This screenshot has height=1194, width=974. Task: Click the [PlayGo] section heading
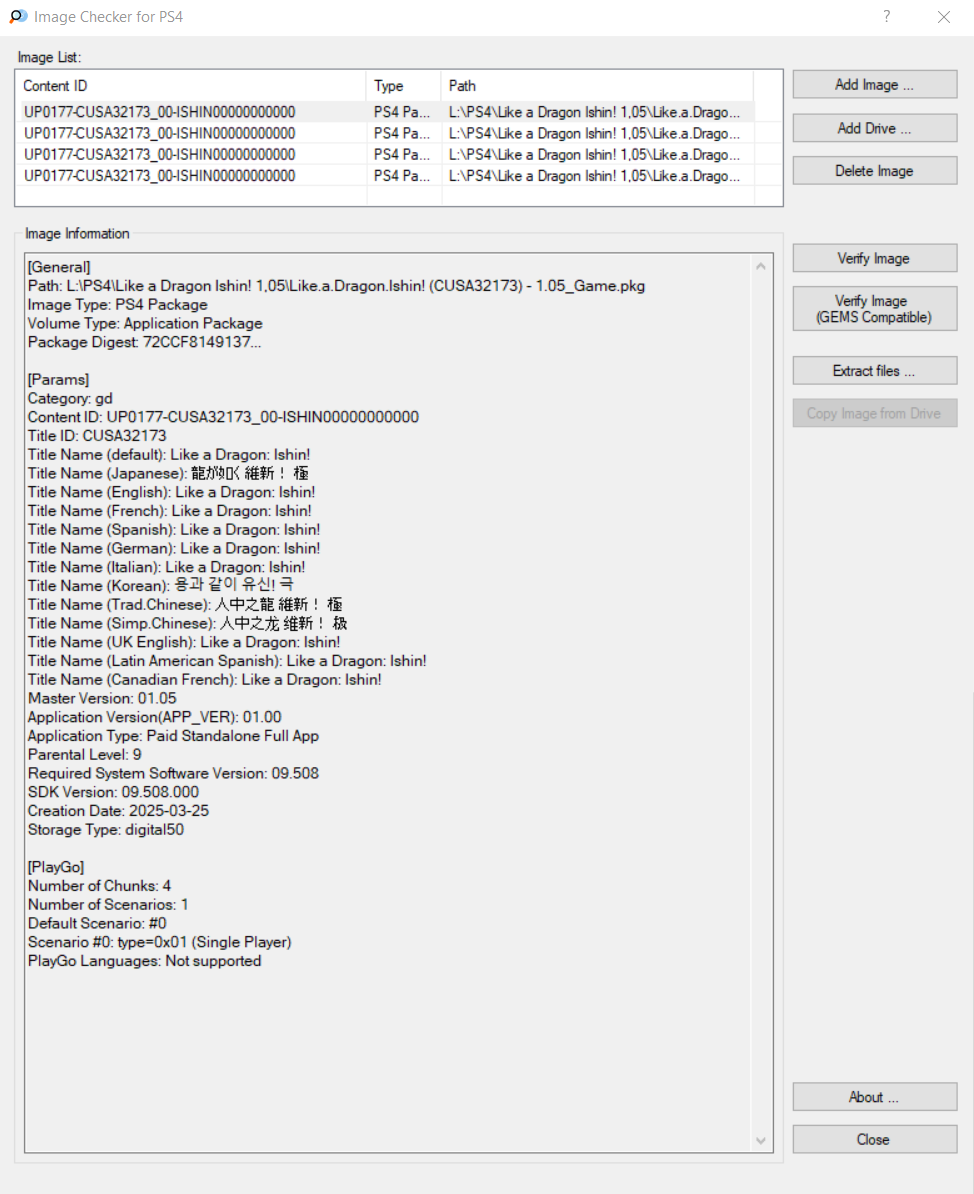[x=56, y=867]
